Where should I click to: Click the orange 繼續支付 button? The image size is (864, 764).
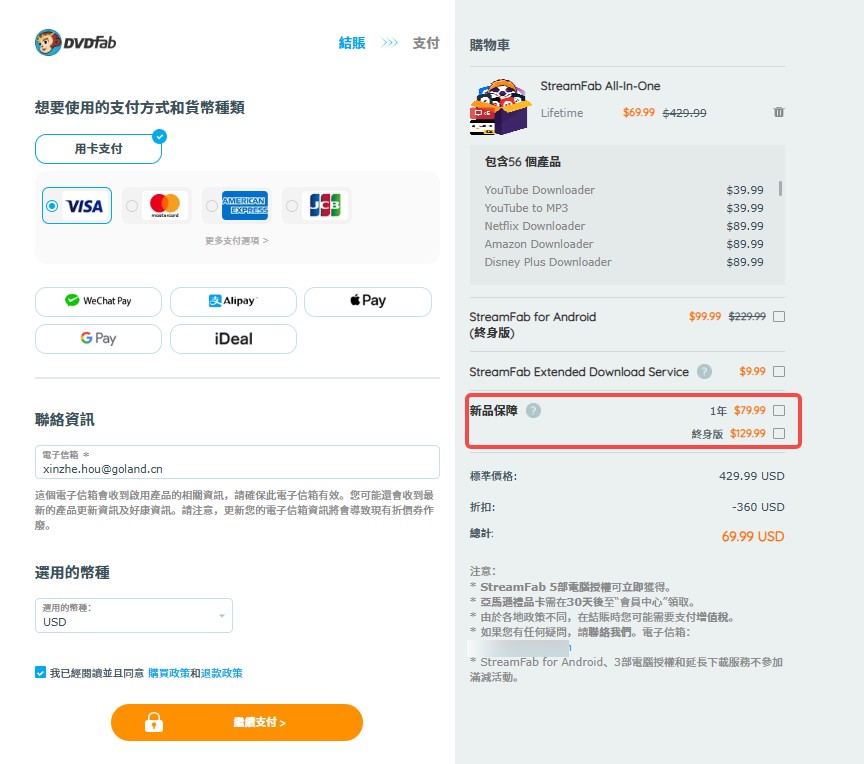[237, 722]
